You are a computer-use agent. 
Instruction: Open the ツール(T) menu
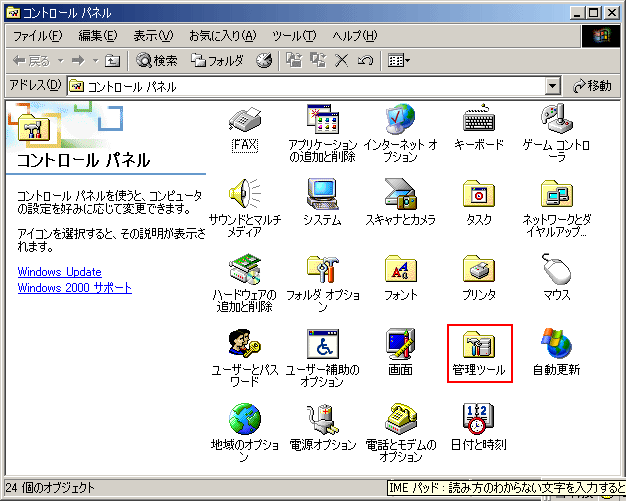(x=294, y=36)
